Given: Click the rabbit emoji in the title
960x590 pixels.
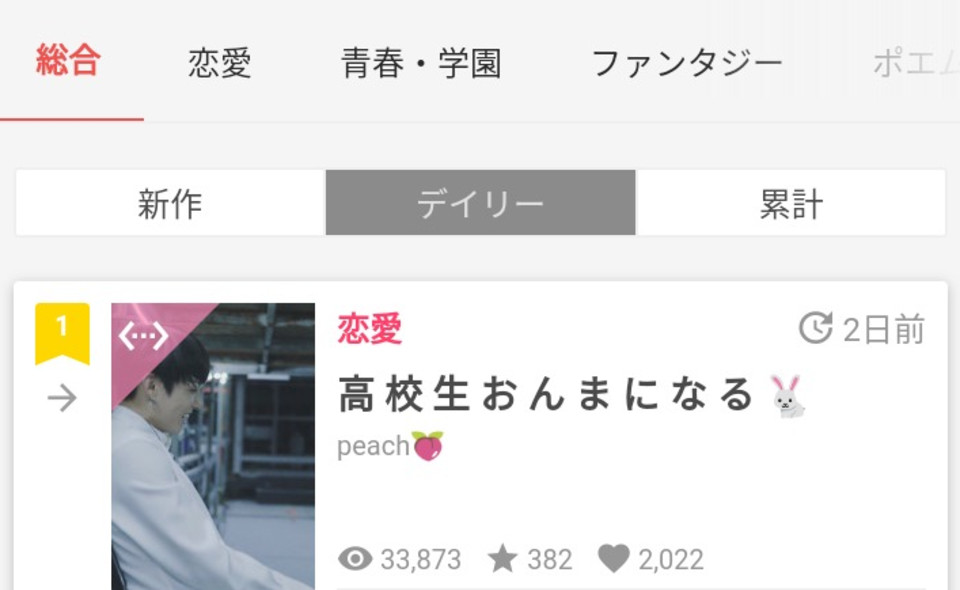Looking at the screenshot, I should coord(787,396).
